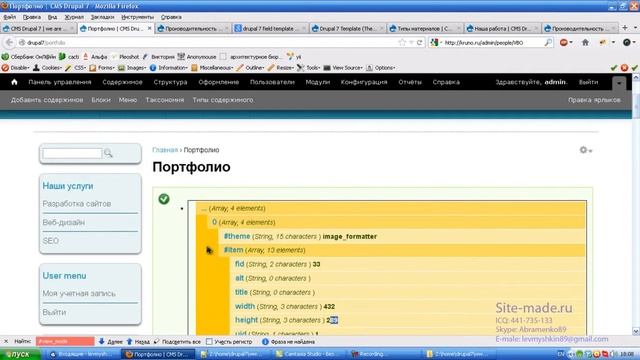Open Miscellaneous dropdown in developer toolbar
The width and height of the screenshot is (640, 360).
pyautogui.click(x=212, y=68)
